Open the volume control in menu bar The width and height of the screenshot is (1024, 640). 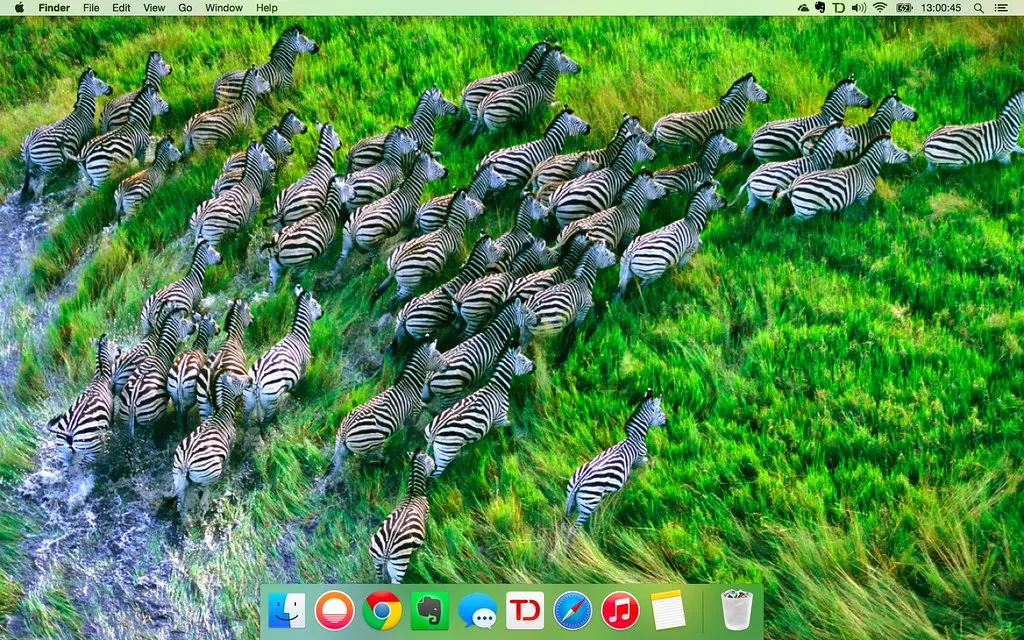(x=859, y=8)
